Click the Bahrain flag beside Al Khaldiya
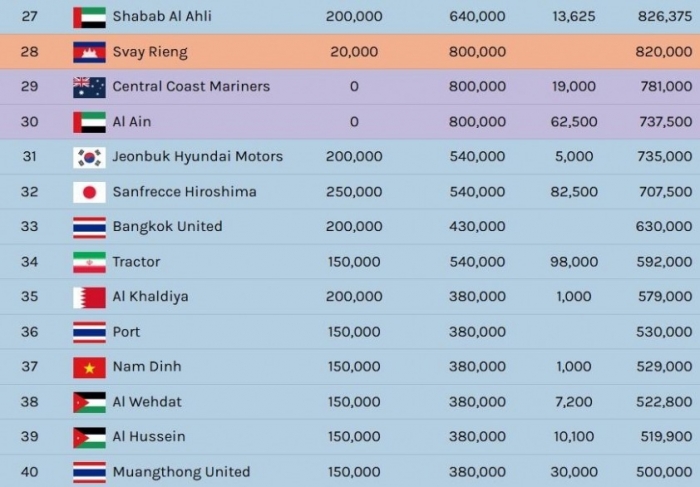 89,297
